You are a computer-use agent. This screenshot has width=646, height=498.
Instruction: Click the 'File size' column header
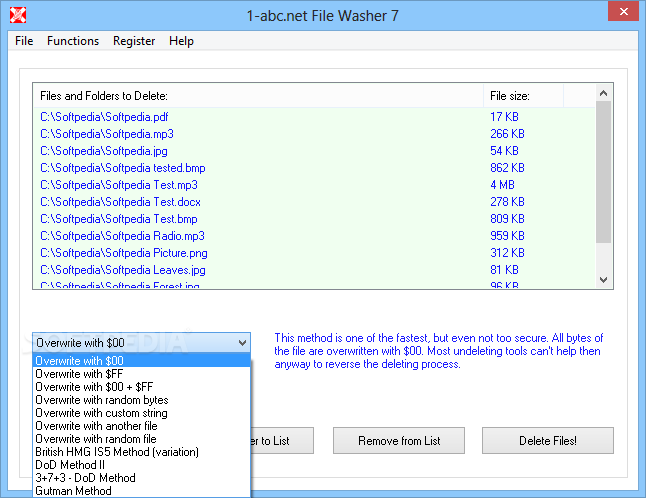pos(523,96)
